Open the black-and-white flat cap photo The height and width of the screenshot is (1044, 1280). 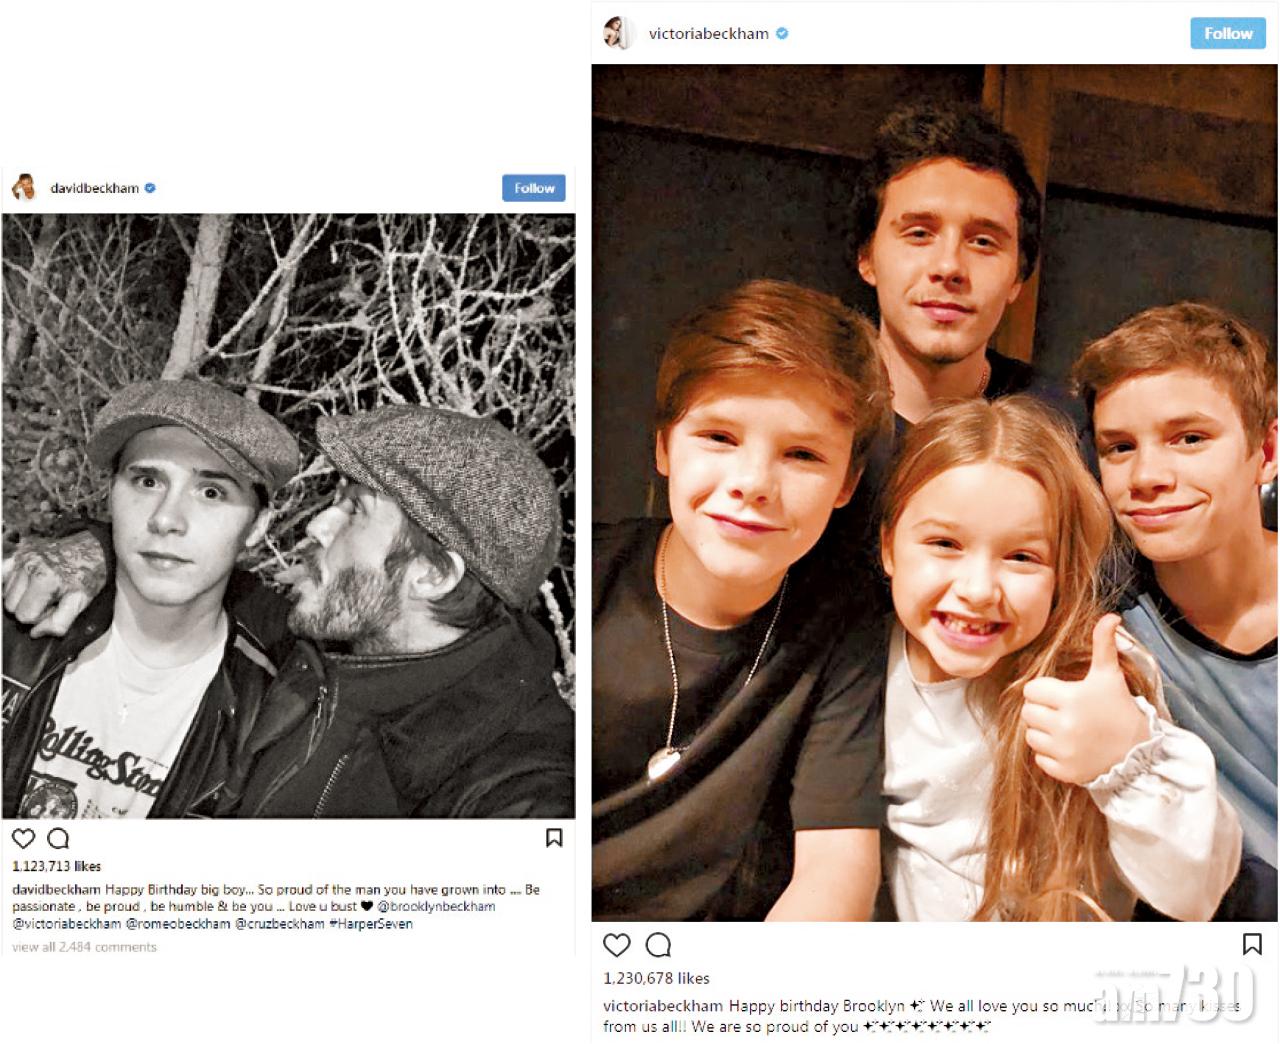pyautogui.click(x=288, y=516)
